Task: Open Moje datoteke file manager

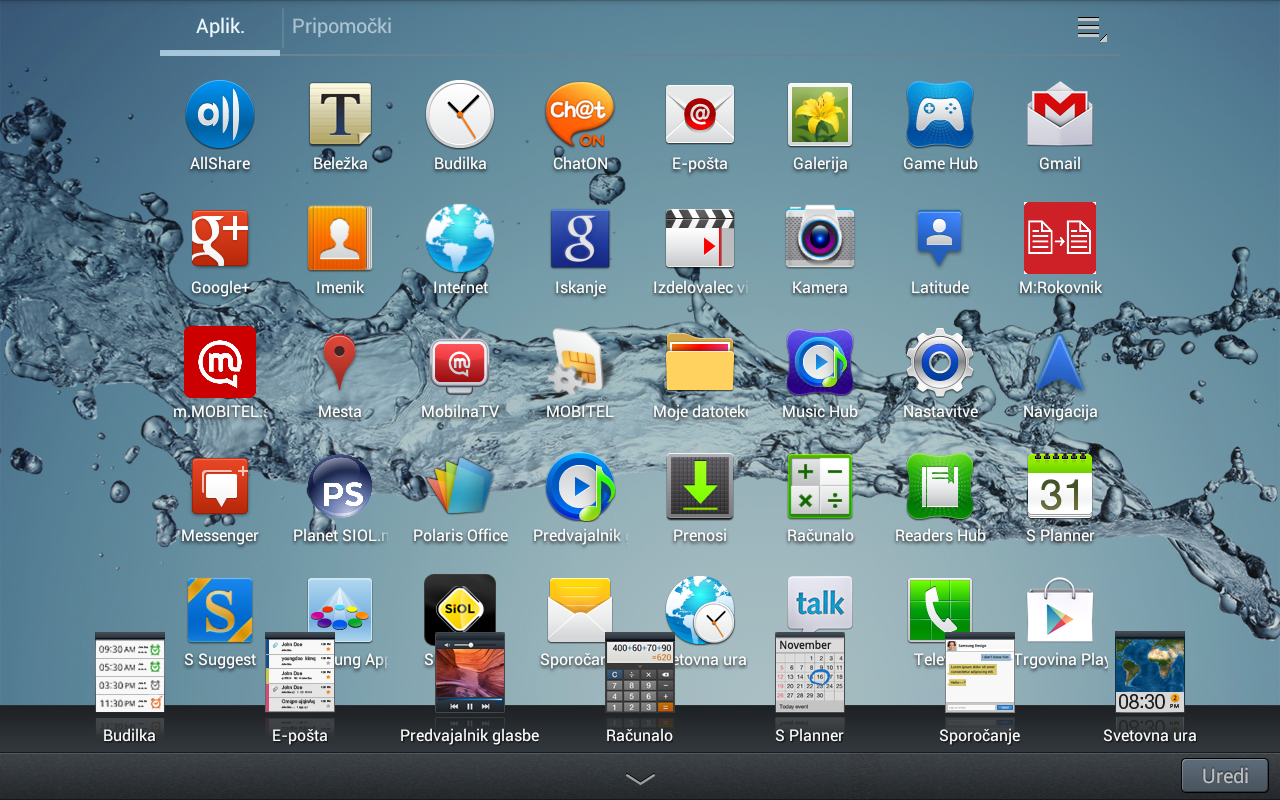Action: (x=700, y=362)
